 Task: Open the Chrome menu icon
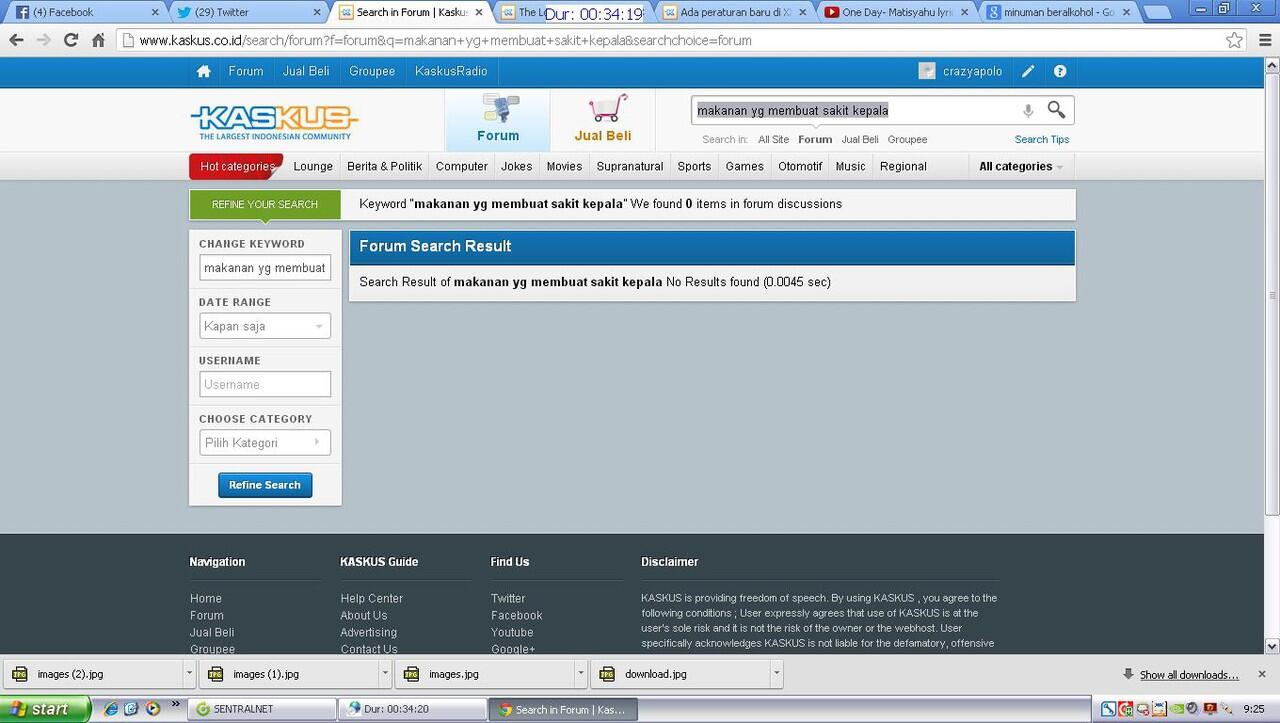[1264, 40]
